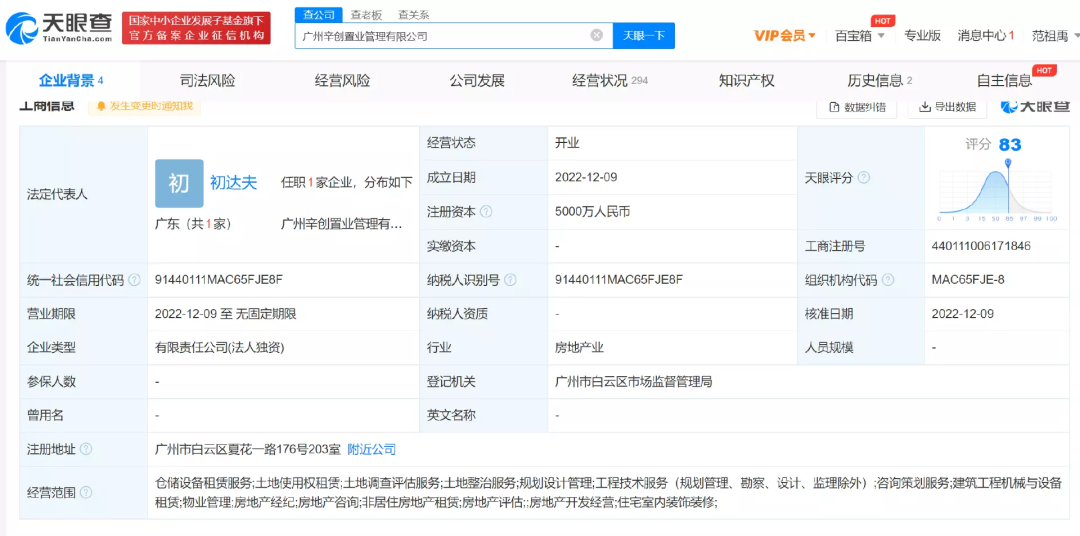The width and height of the screenshot is (1080, 536).
Task: Click the help icon next to 注册资本
Action: click(x=486, y=212)
